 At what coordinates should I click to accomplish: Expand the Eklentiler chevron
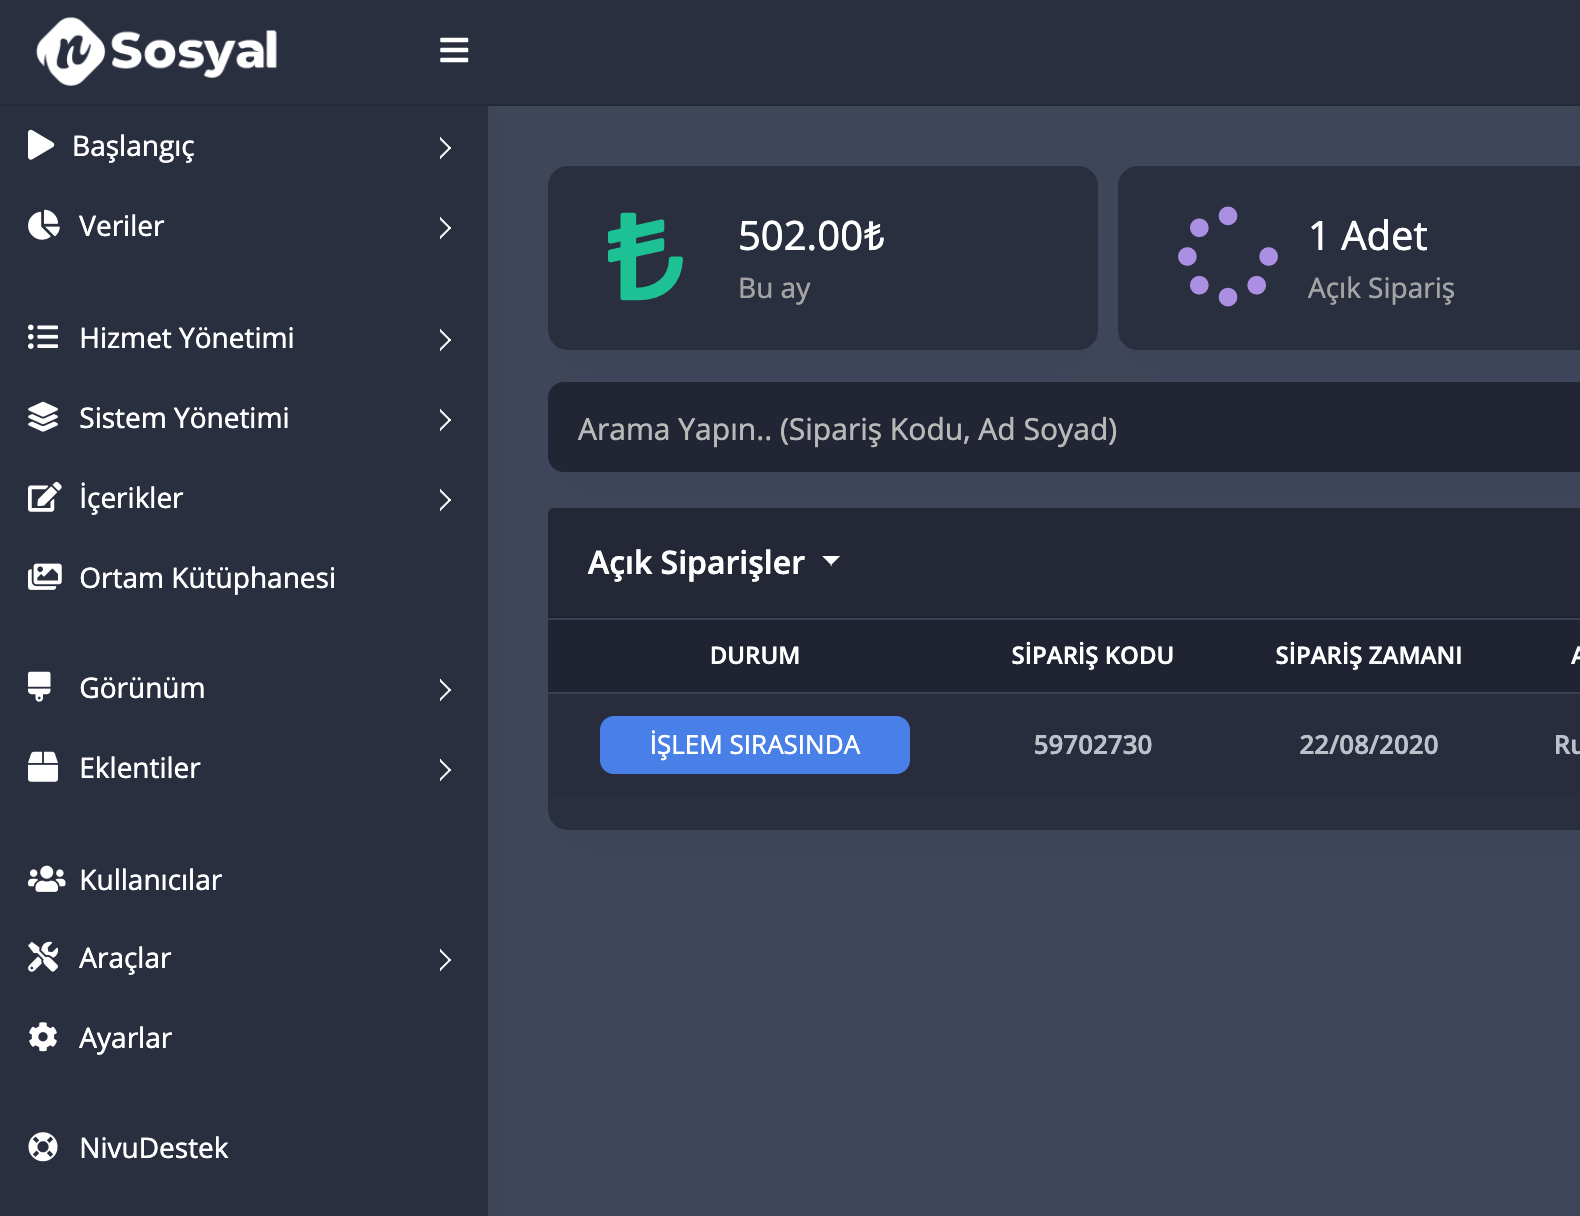coord(446,770)
